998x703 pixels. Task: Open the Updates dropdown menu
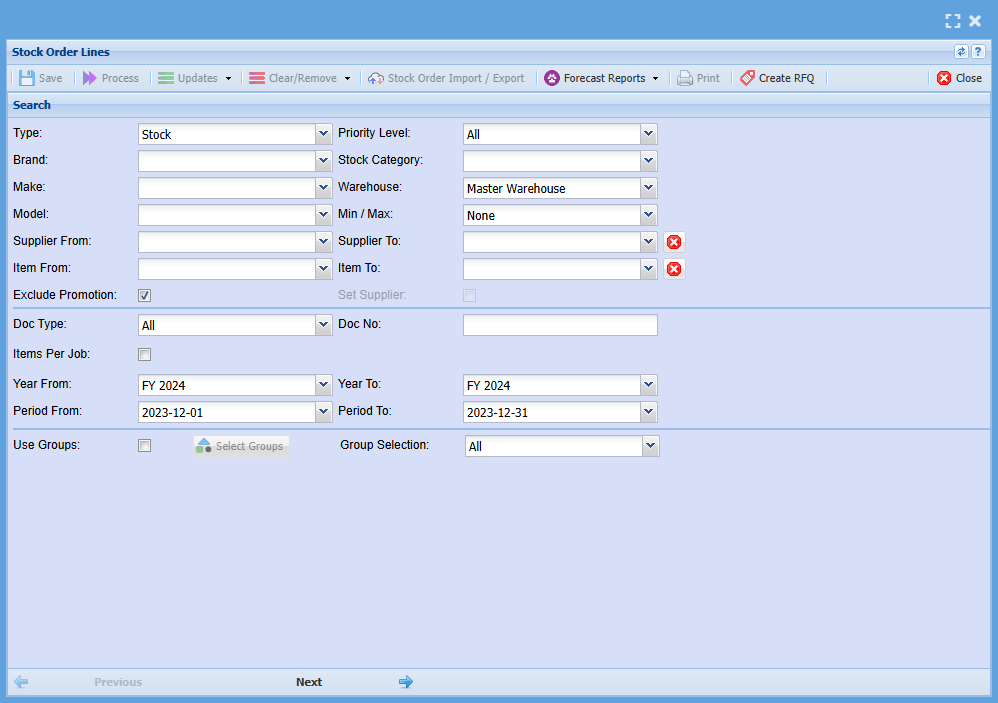tap(195, 78)
